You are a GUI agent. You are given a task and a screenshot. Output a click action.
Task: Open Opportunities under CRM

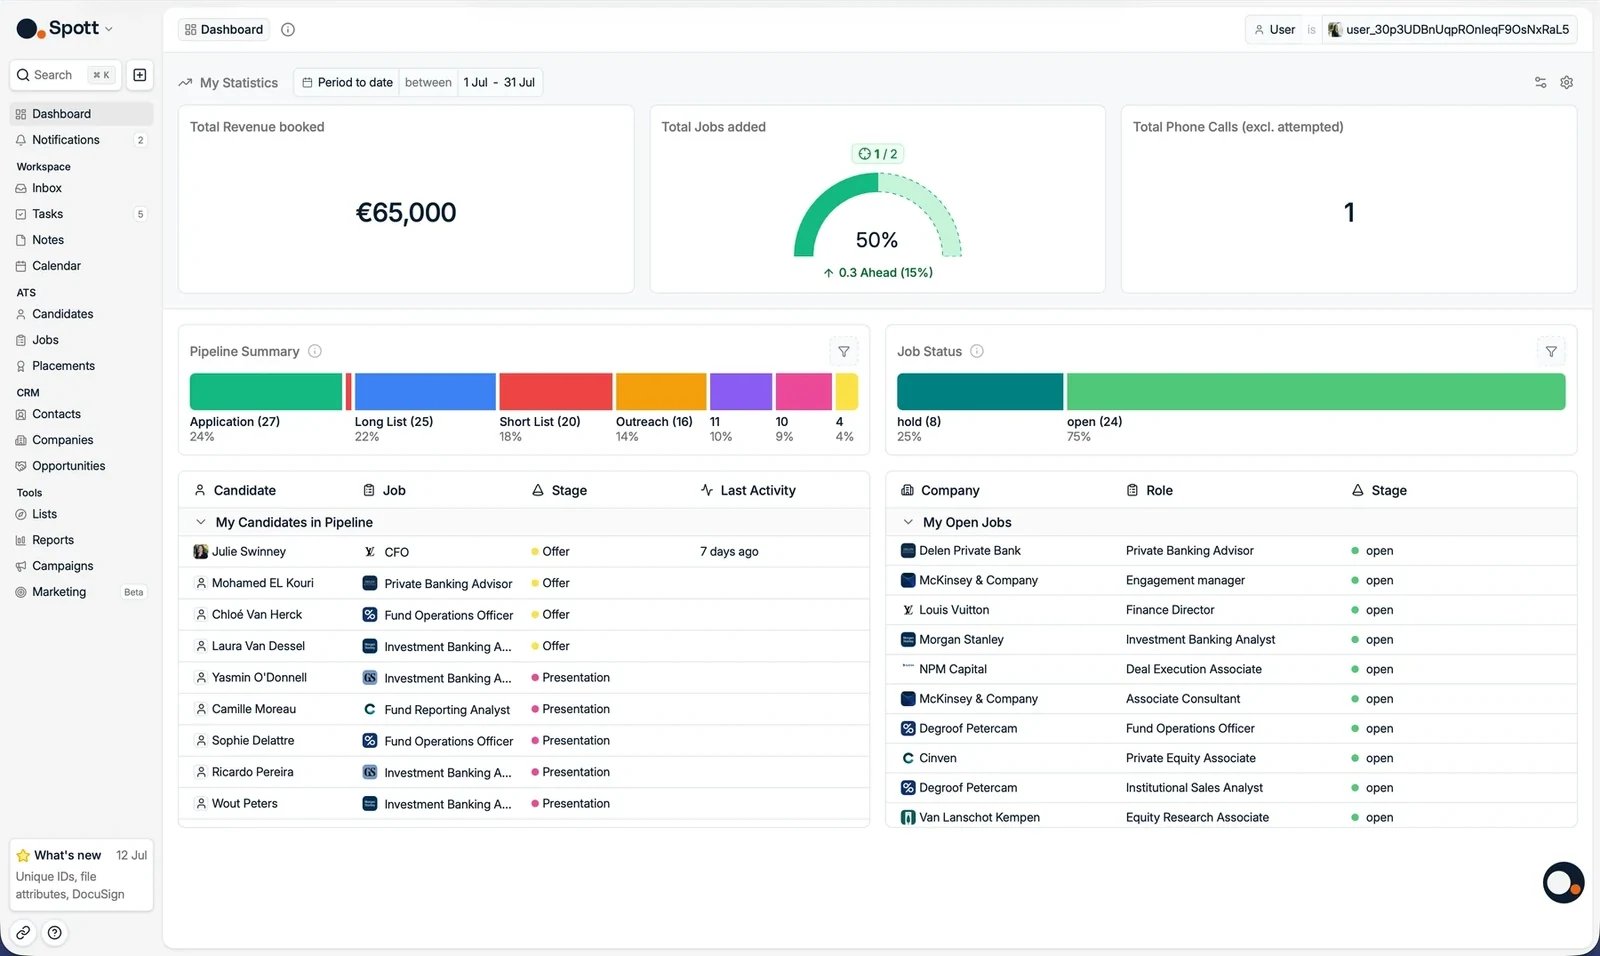point(81,466)
